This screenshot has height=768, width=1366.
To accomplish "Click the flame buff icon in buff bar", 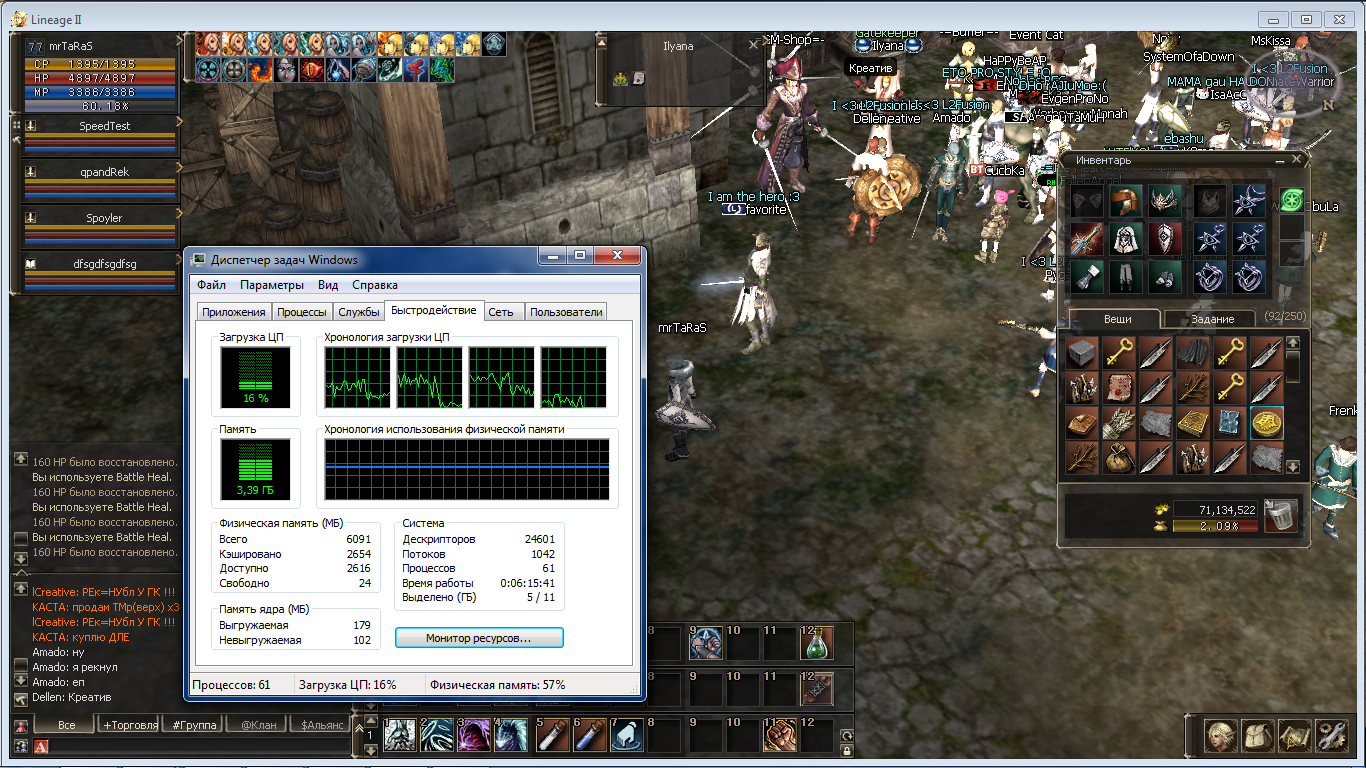I will (x=260, y=69).
